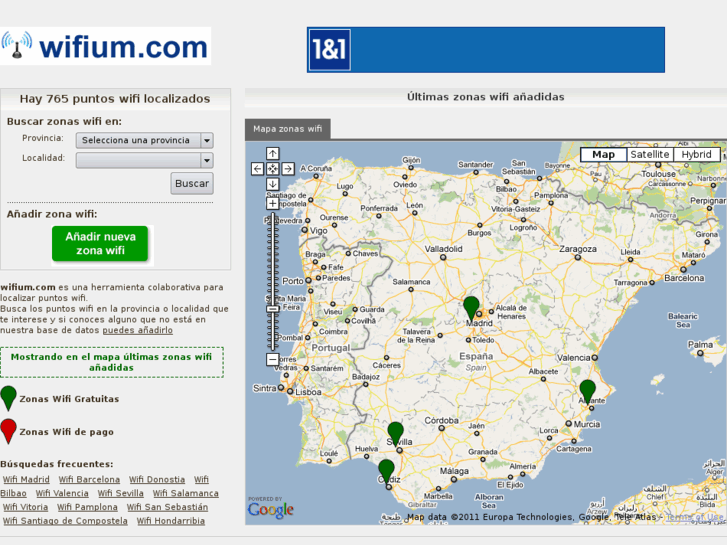The image size is (727, 545).
Task: Open the Wifi Vitoria link
Action: (26, 507)
